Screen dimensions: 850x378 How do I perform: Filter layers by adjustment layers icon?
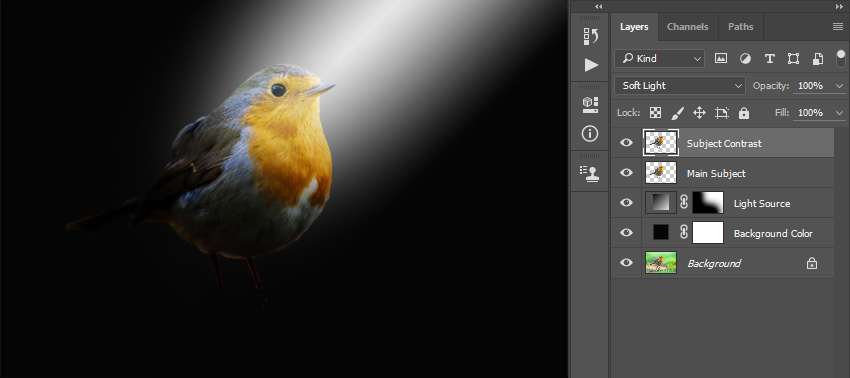coord(745,59)
